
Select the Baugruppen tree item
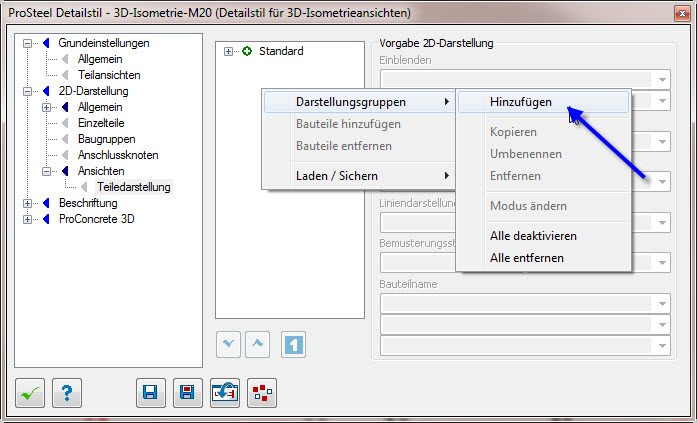(x=107, y=139)
